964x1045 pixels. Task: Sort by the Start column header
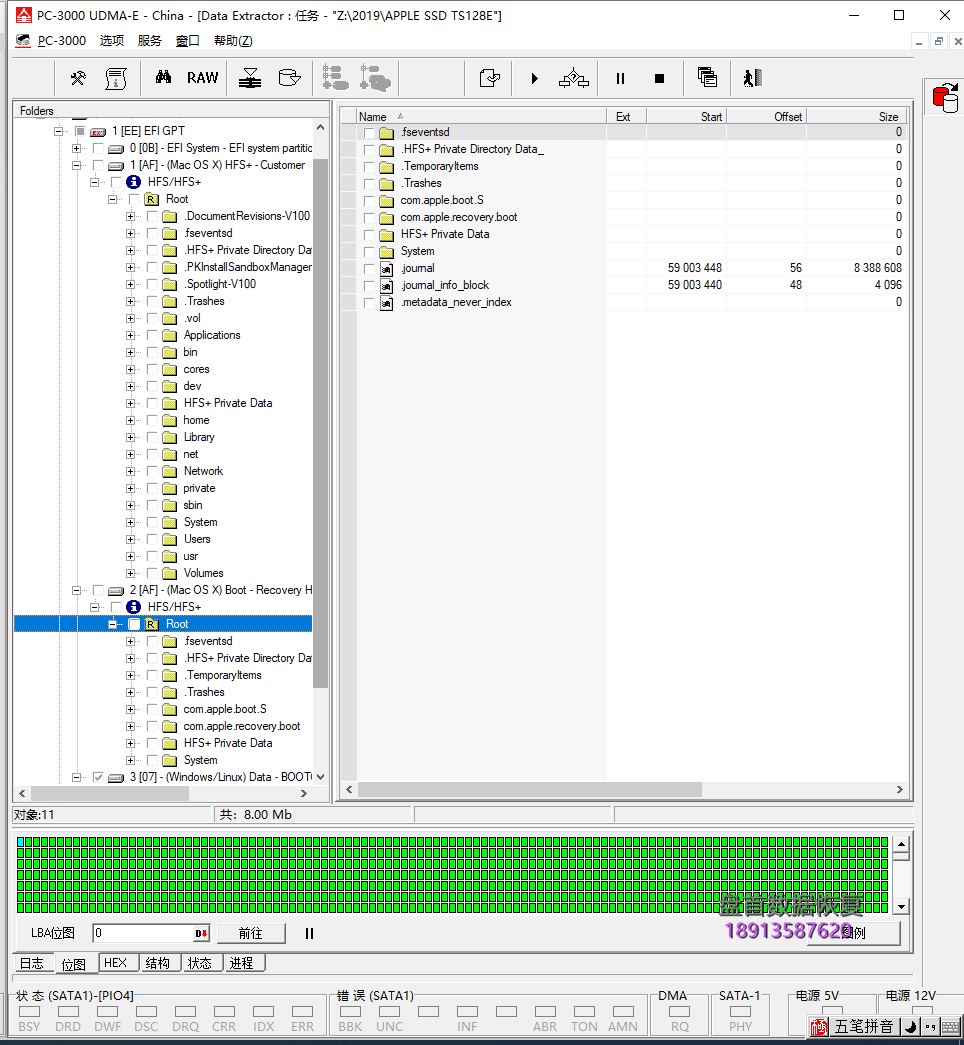(x=686, y=117)
